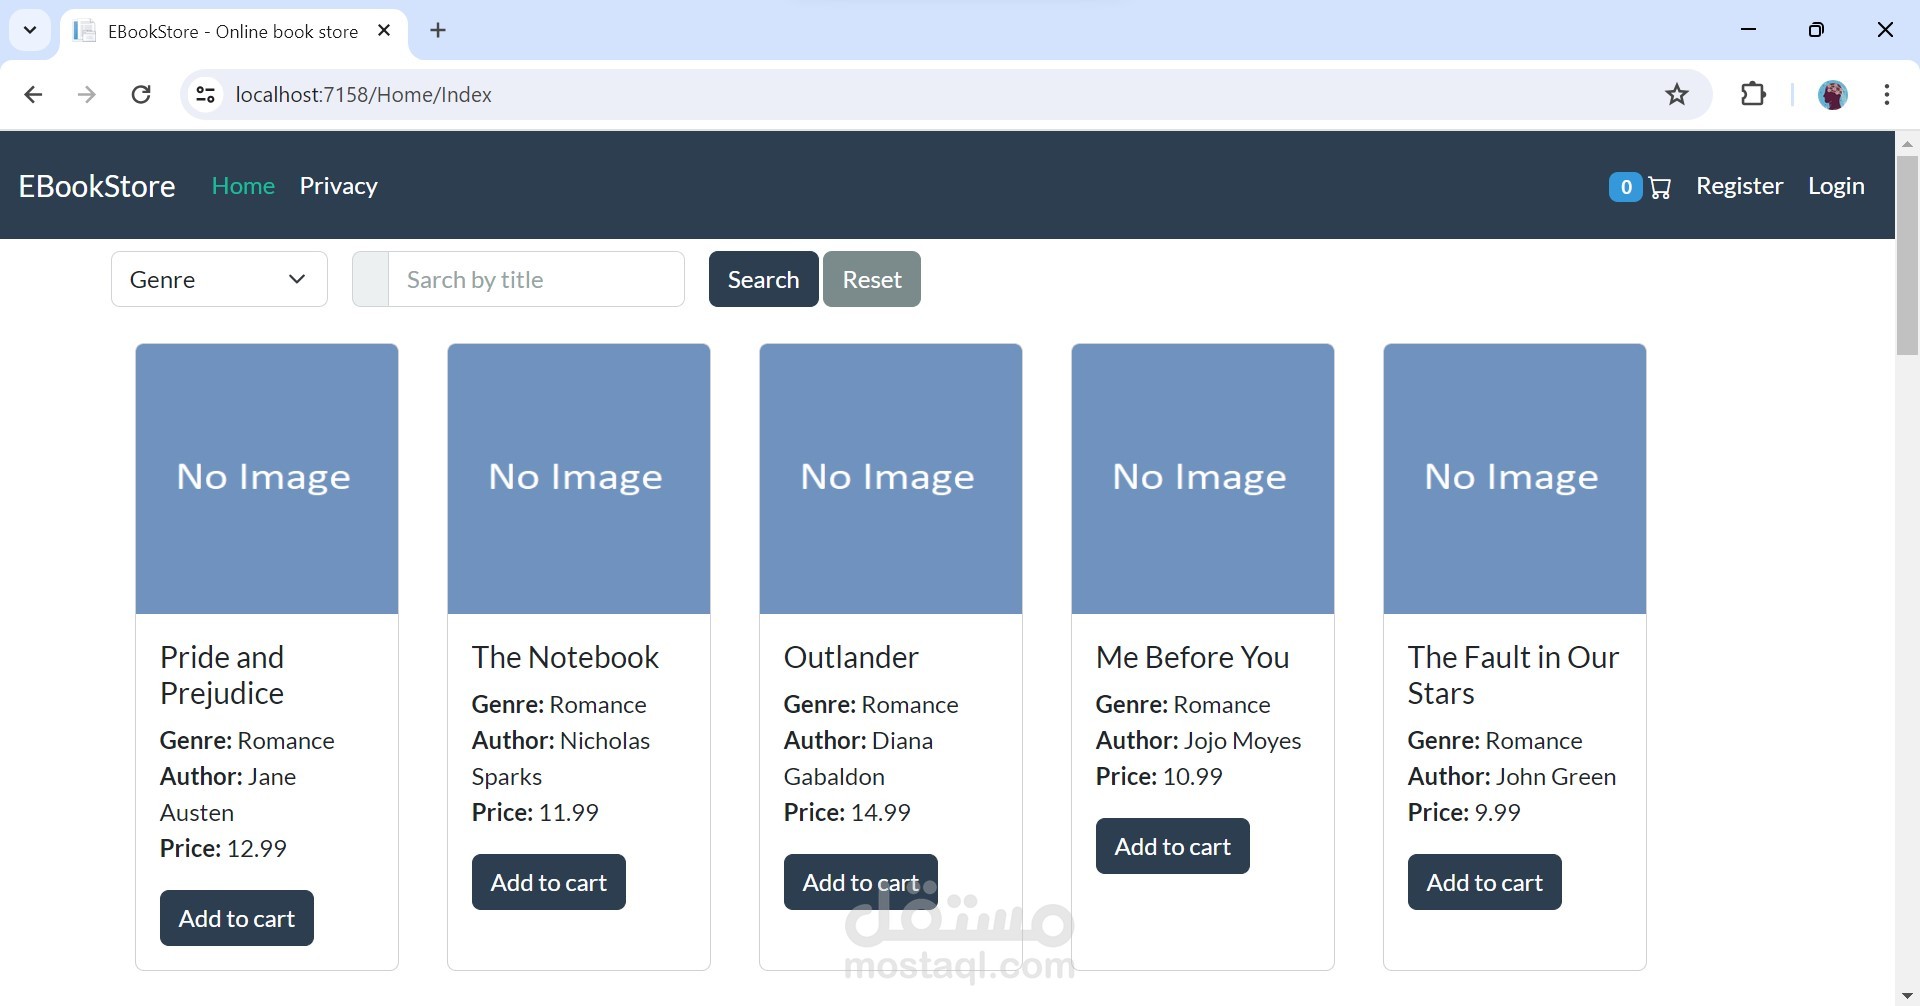The width and height of the screenshot is (1920, 1006).
Task: Open the Privacy nav link
Action: (x=338, y=186)
